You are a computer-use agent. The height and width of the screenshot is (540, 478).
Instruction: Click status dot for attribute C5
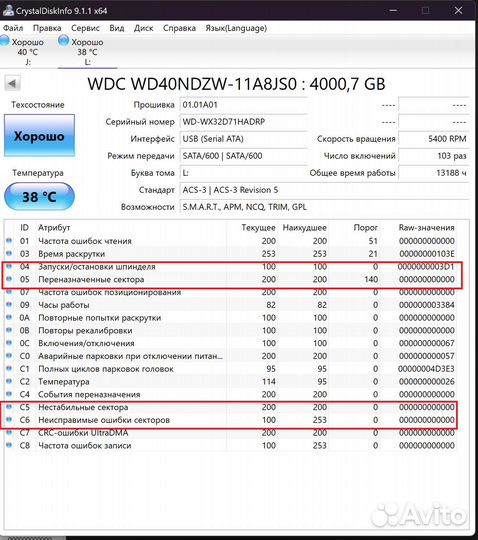coord(9,406)
